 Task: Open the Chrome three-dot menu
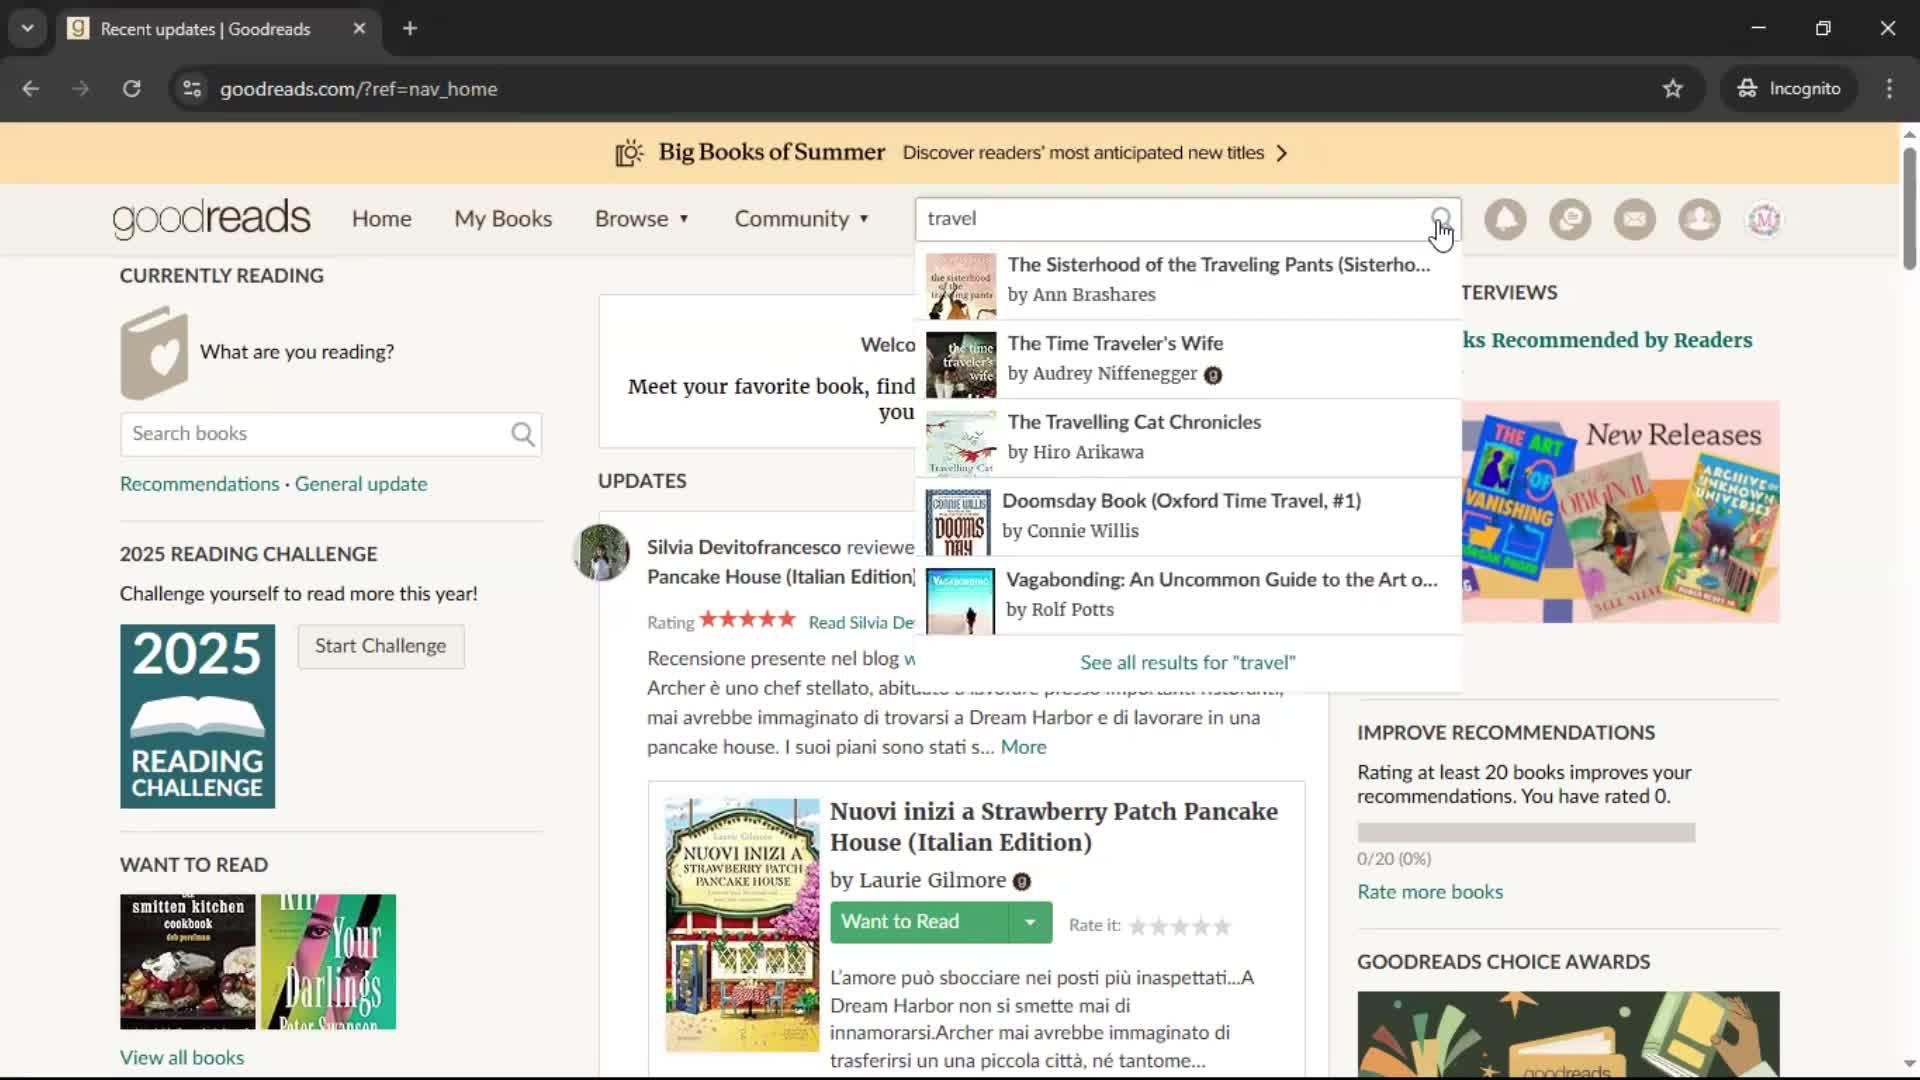(x=1889, y=89)
